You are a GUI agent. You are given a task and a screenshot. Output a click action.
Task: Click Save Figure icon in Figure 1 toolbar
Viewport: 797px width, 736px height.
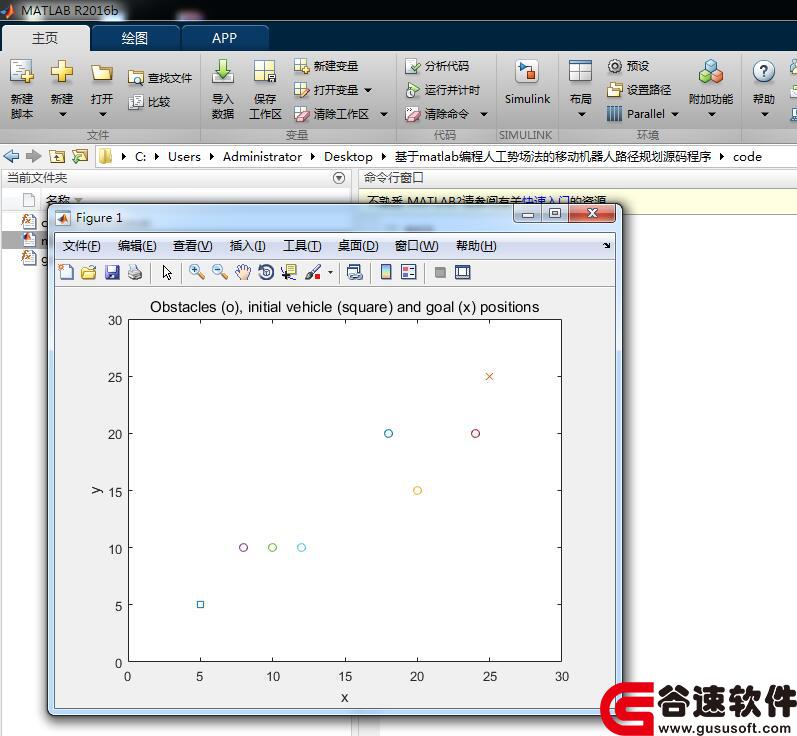[112, 272]
